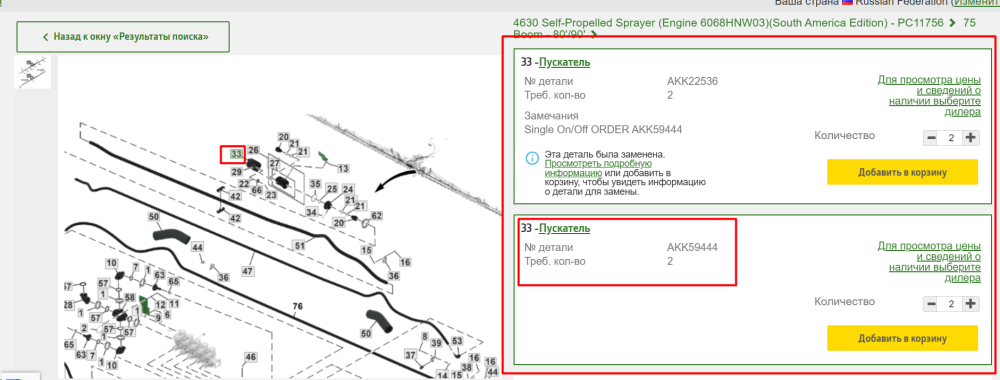Decrease quantity for part AKK22536
This screenshot has width=1000, height=380.
[x=931, y=137]
